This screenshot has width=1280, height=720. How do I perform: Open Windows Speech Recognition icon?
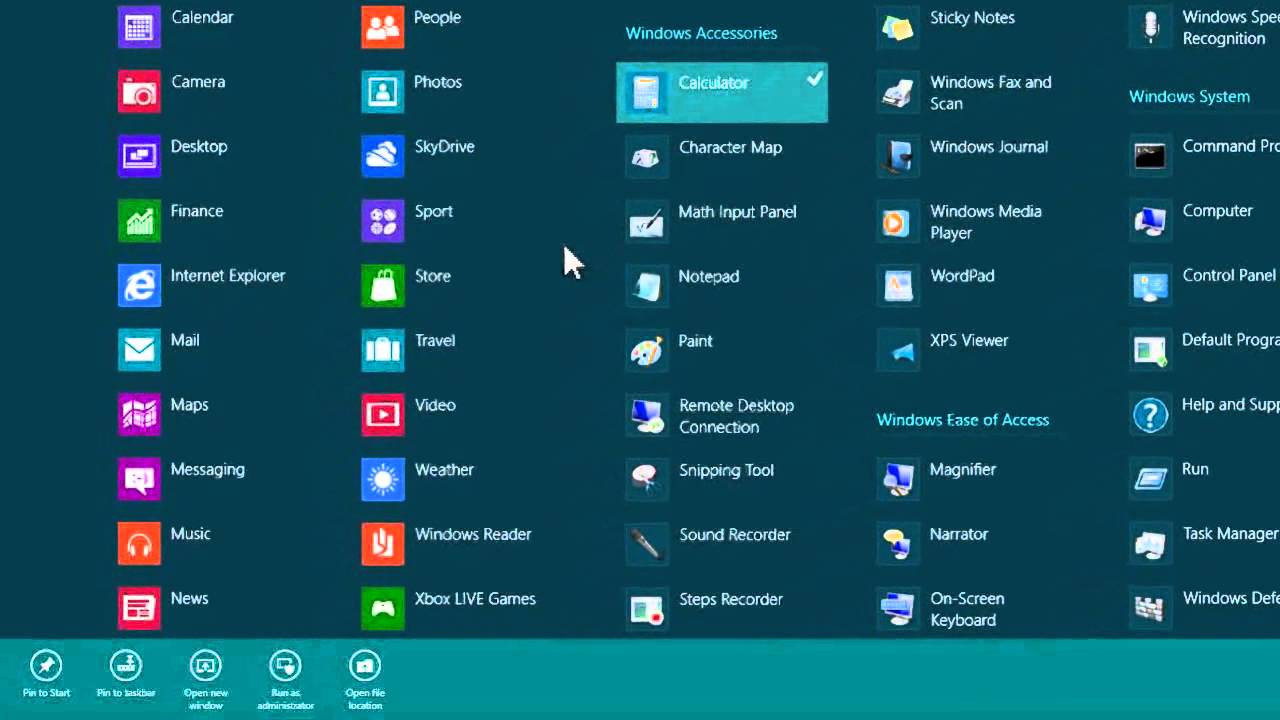tap(1150, 28)
